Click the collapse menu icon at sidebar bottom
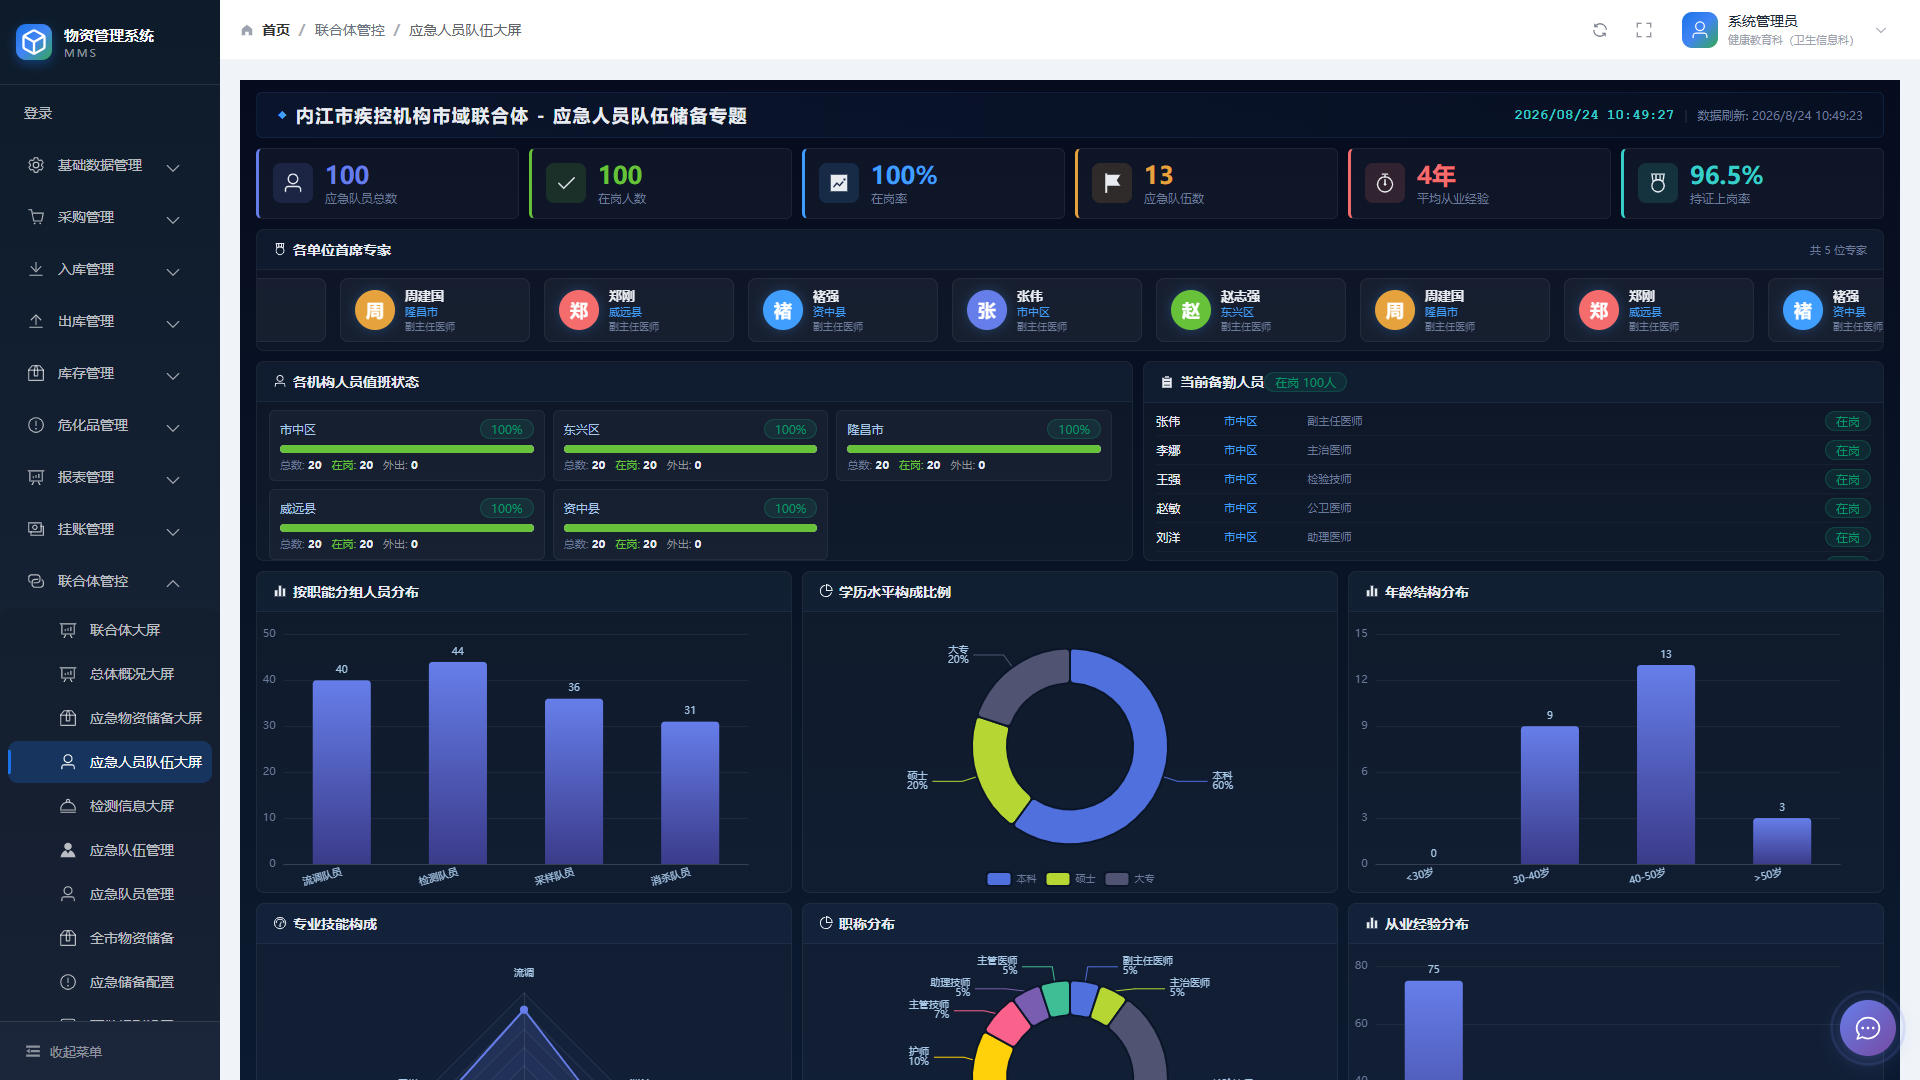 [33, 1051]
